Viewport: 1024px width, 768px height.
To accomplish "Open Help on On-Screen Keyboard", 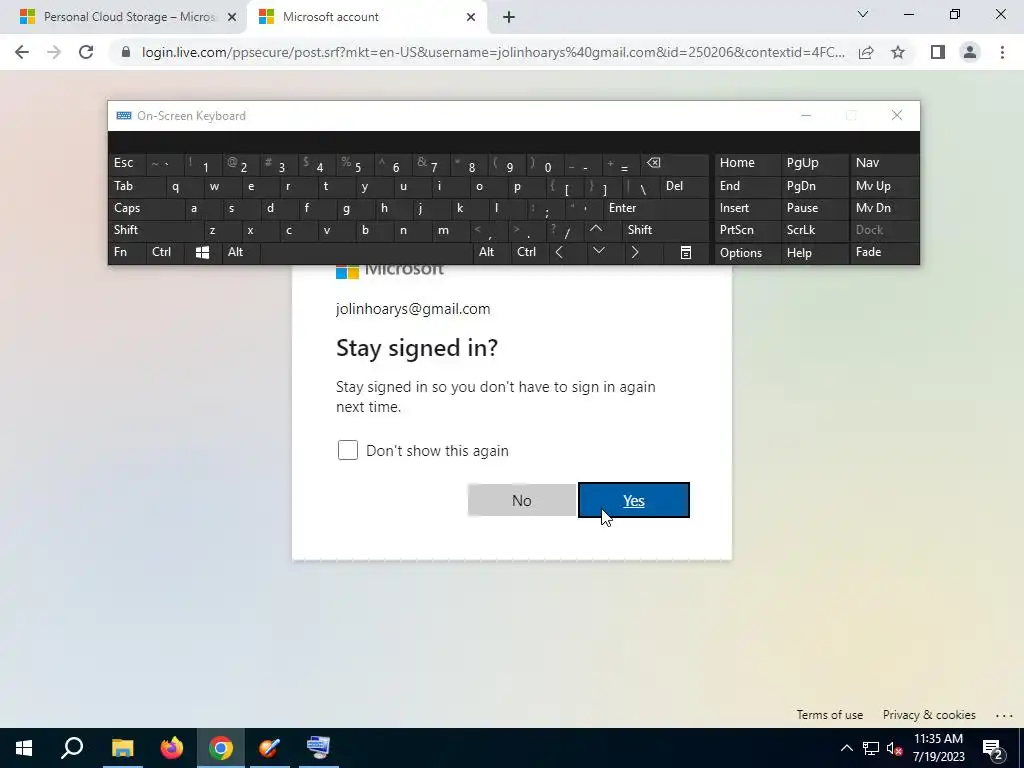I will point(814,253).
